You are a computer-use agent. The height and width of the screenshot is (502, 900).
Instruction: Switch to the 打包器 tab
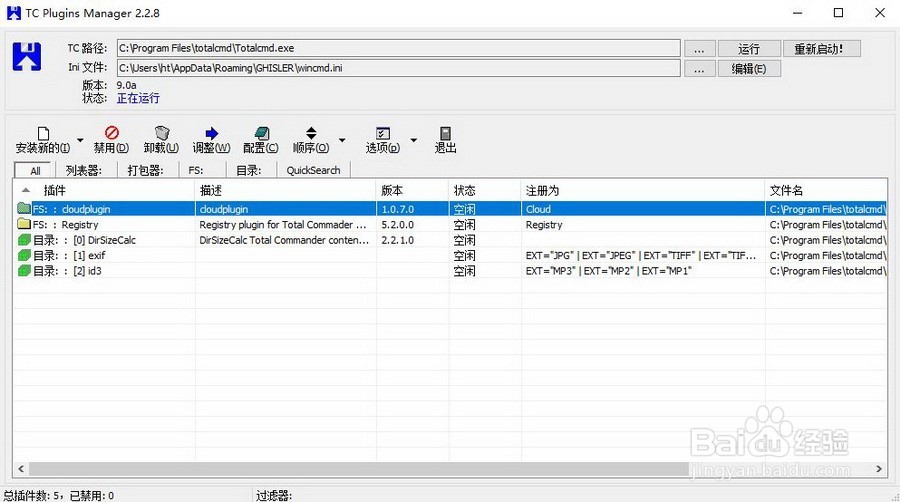pyautogui.click(x=145, y=170)
